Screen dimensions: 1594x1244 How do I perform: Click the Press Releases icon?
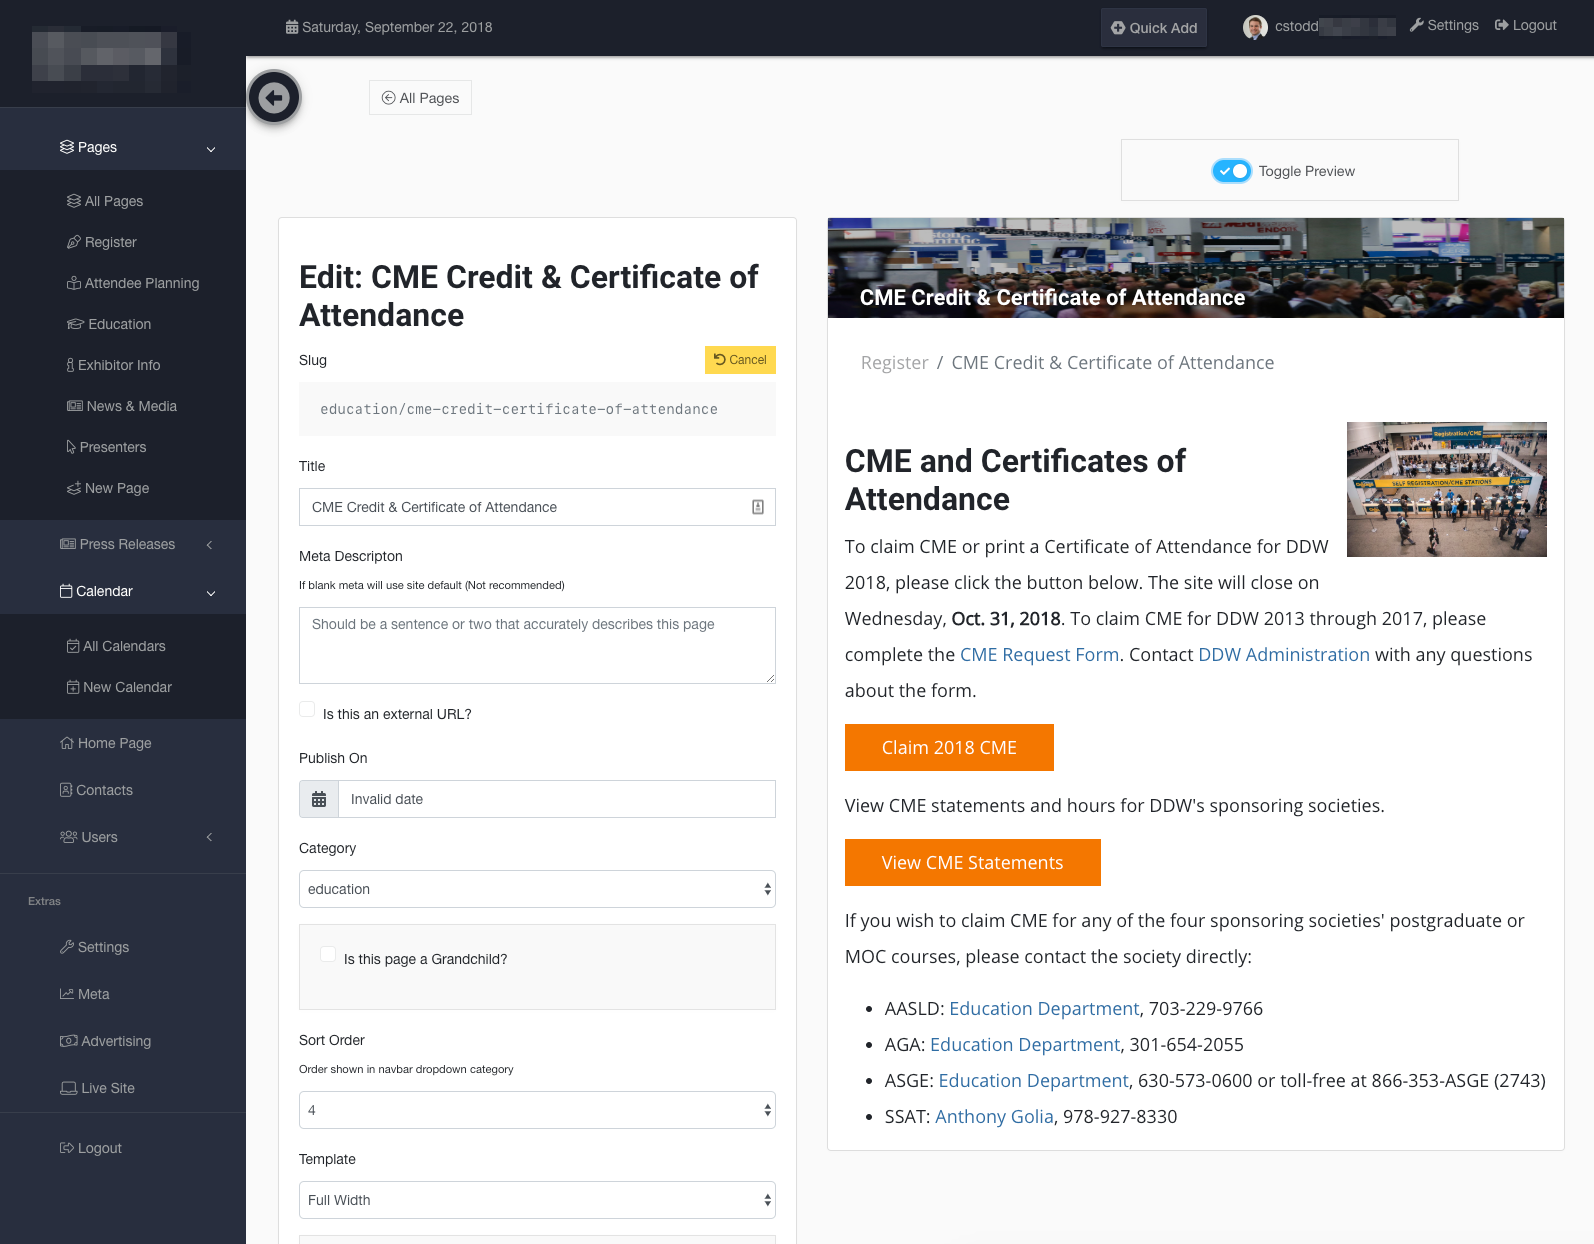(x=68, y=544)
